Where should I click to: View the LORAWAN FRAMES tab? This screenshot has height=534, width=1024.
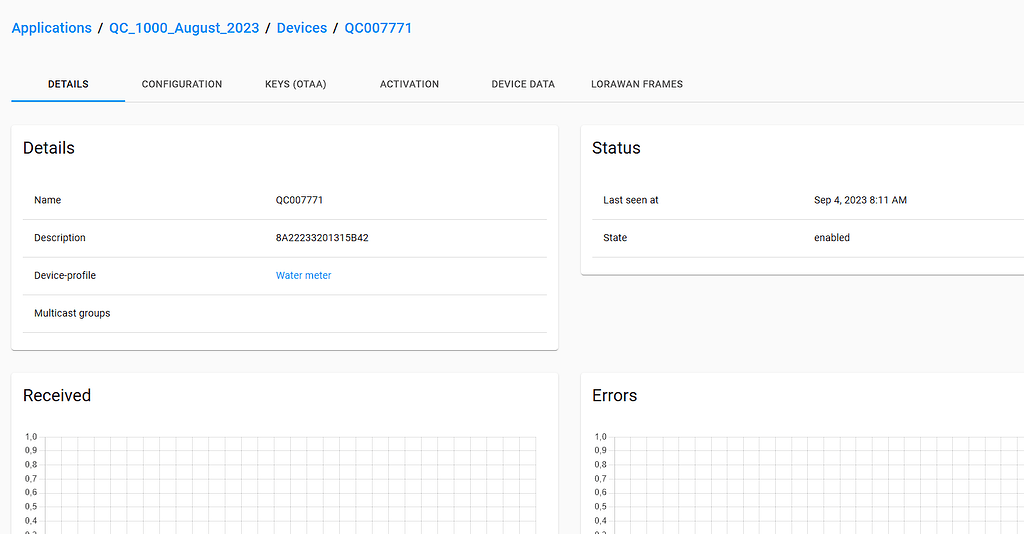pyautogui.click(x=637, y=84)
